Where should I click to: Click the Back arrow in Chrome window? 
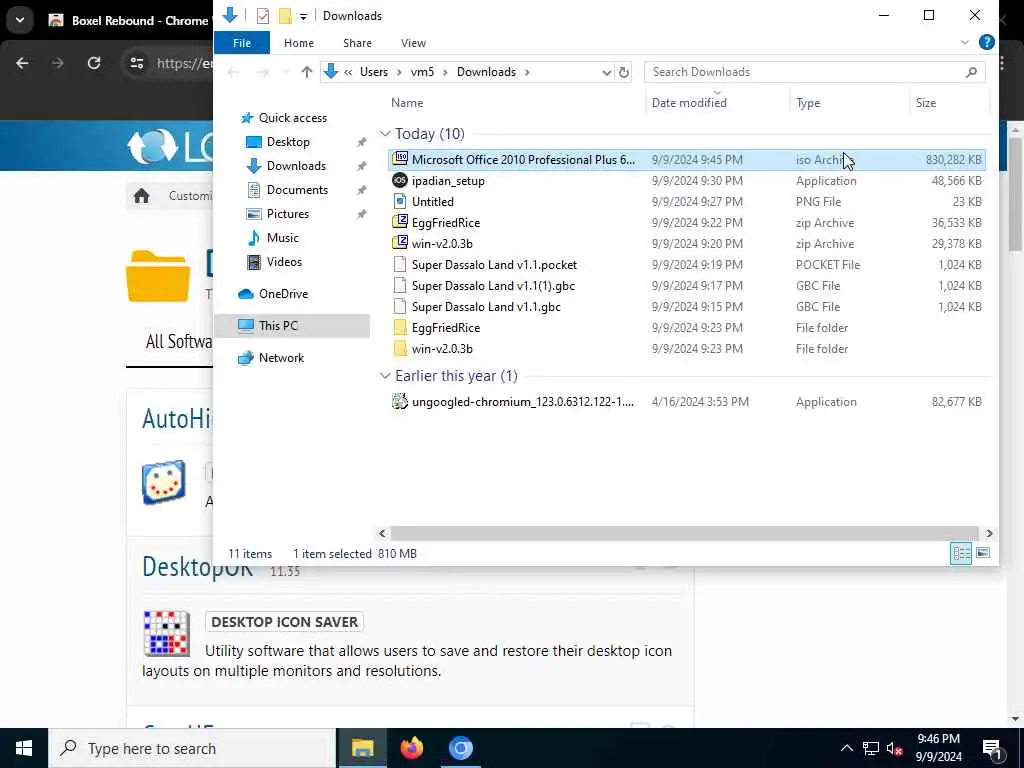22,63
